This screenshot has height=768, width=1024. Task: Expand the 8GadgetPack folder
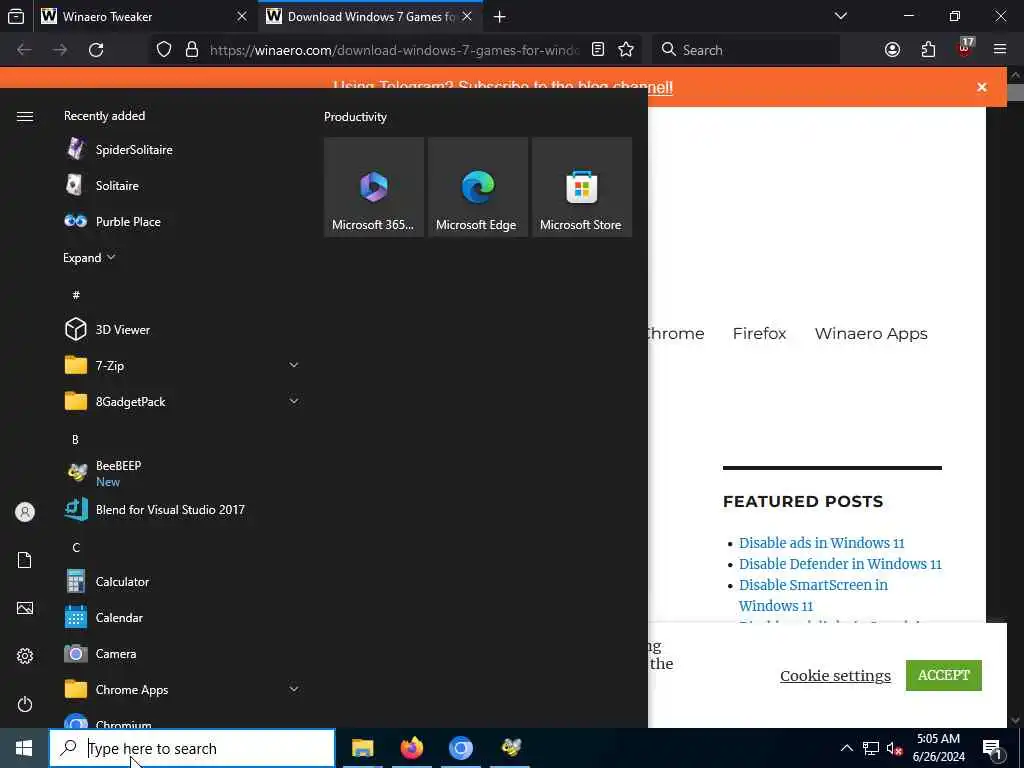[x=294, y=401]
